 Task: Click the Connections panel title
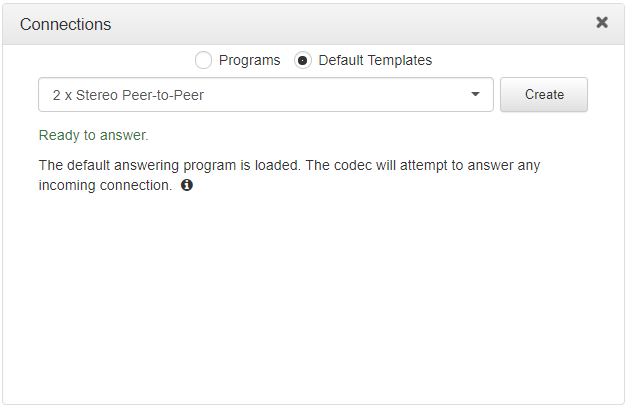click(x=66, y=24)
